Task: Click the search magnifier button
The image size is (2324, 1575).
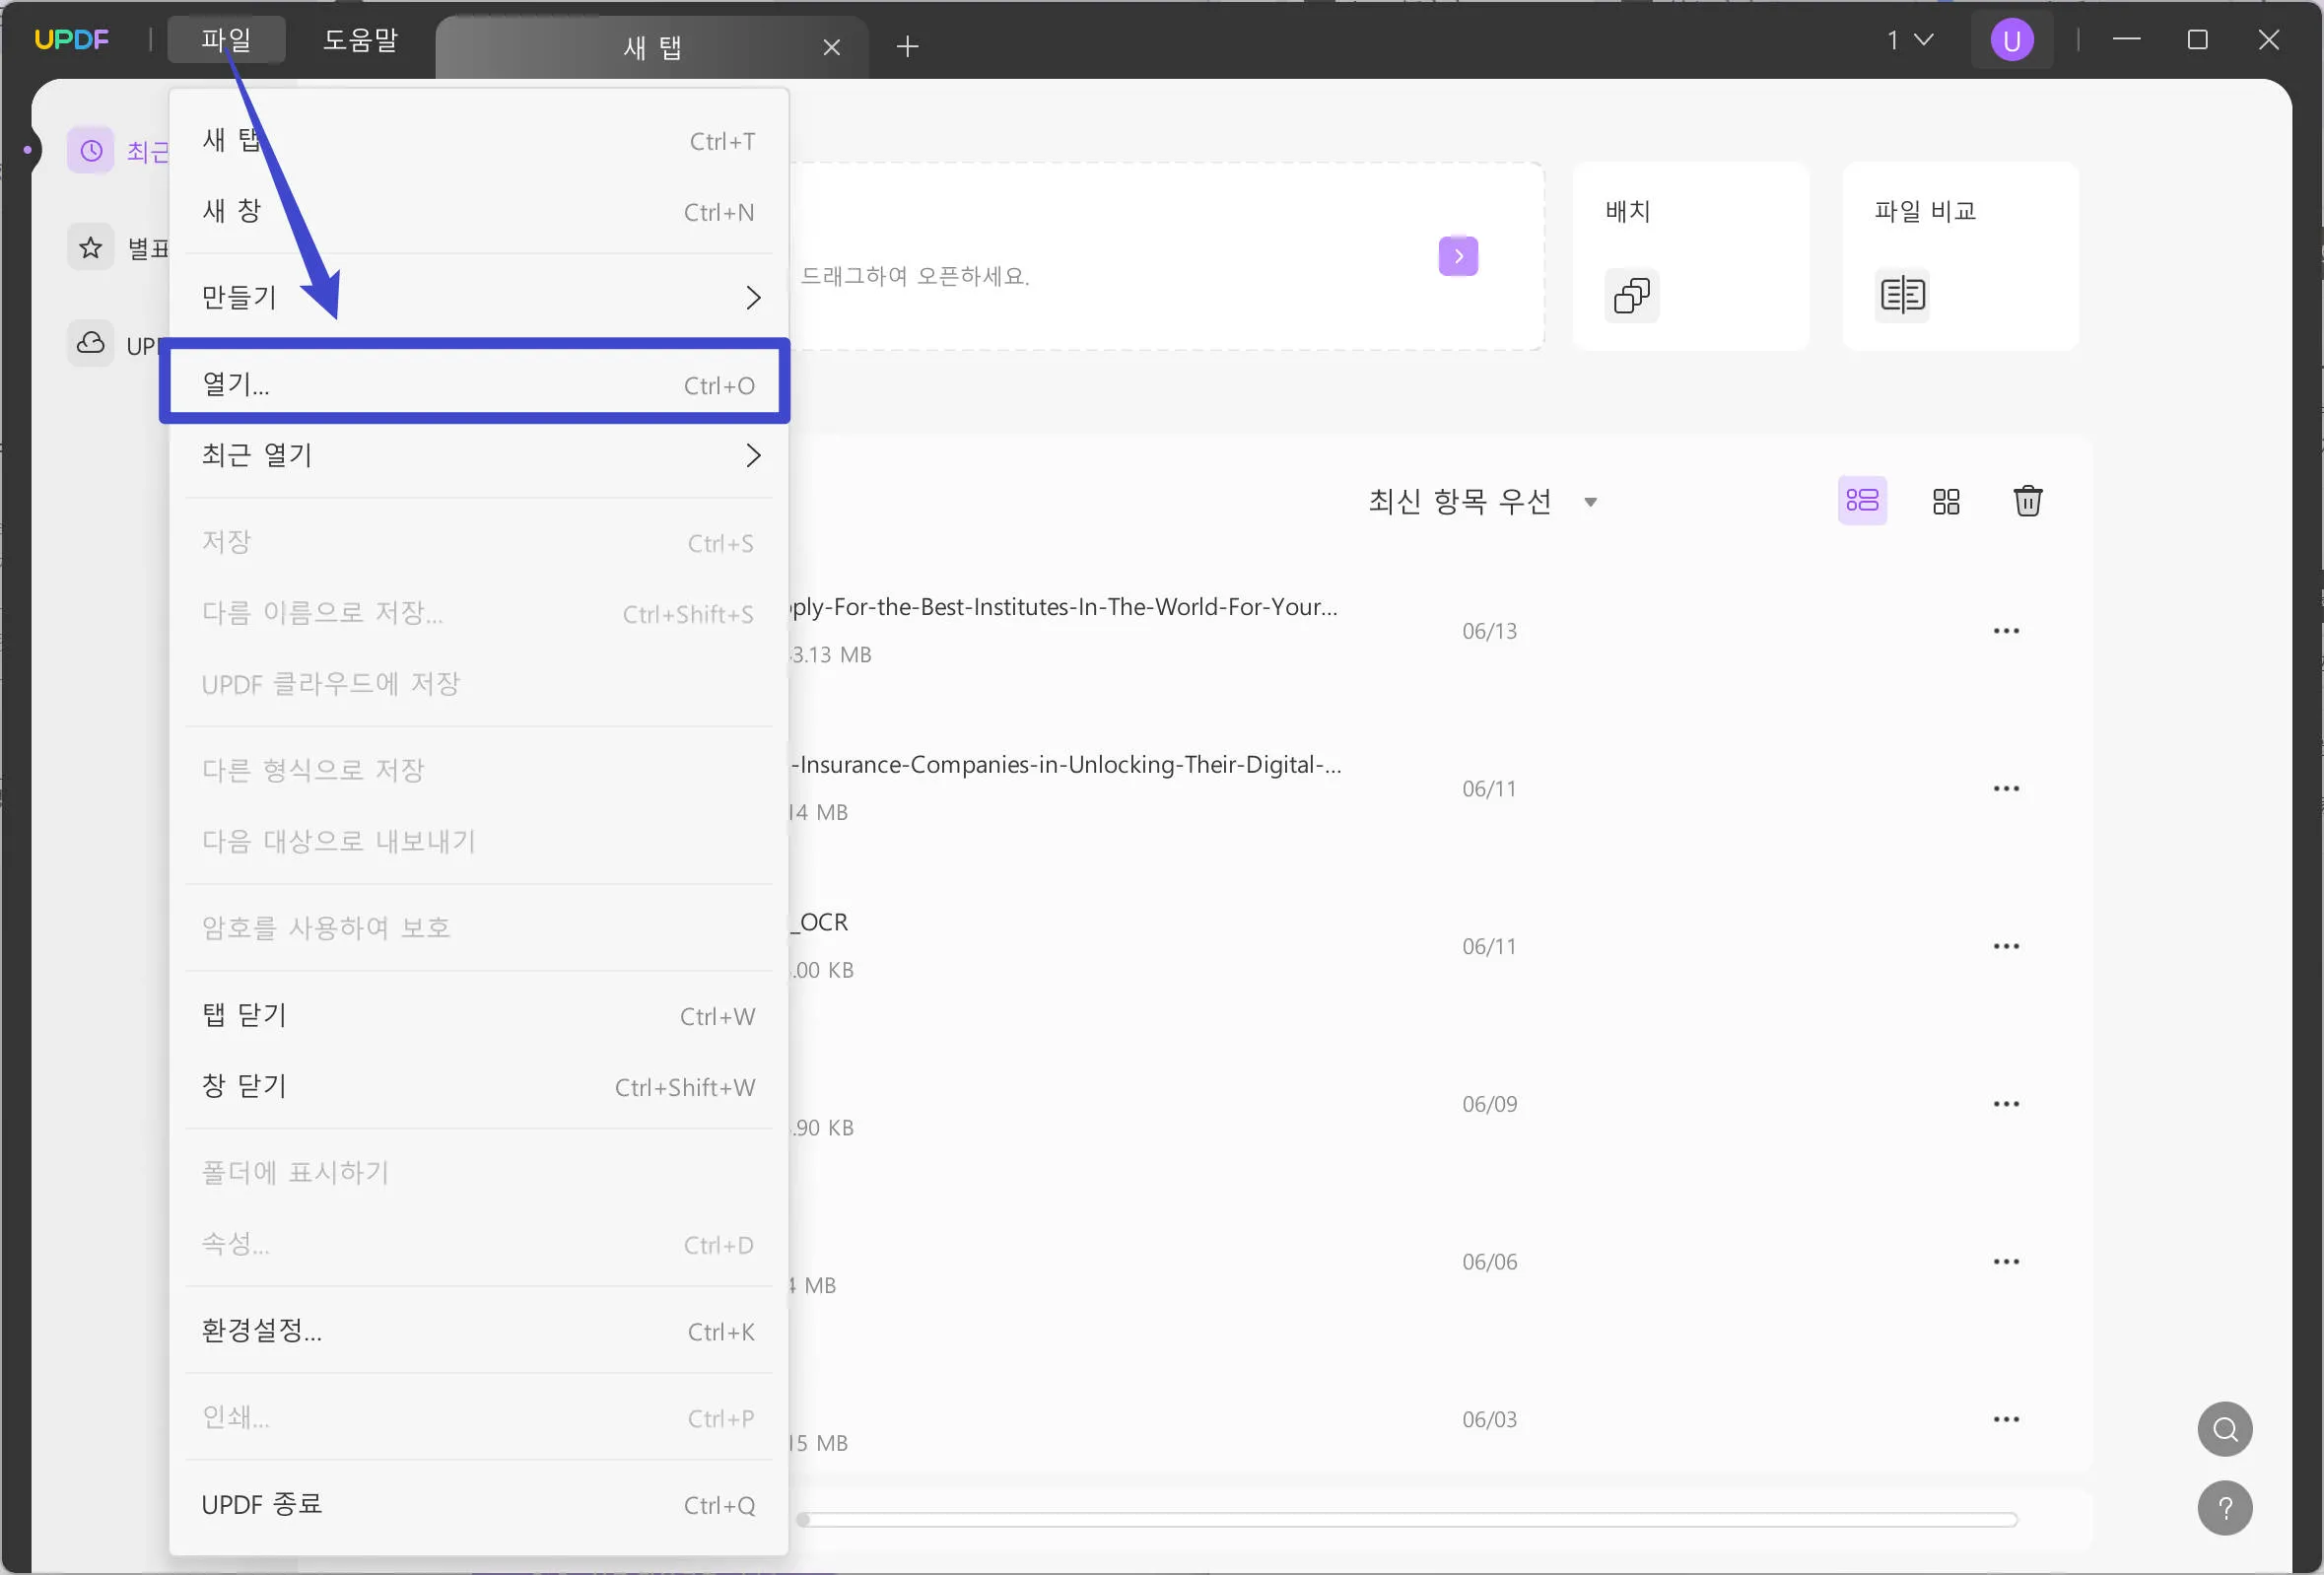Action: coord(2224,1429)
